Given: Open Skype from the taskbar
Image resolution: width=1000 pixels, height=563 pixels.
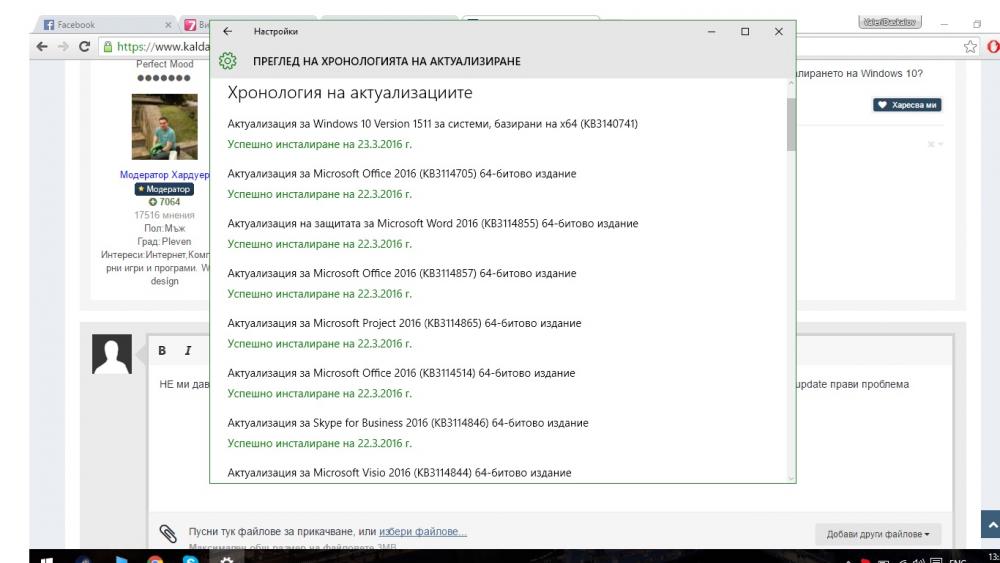Looking at the screenshot, I should (191, 559).
